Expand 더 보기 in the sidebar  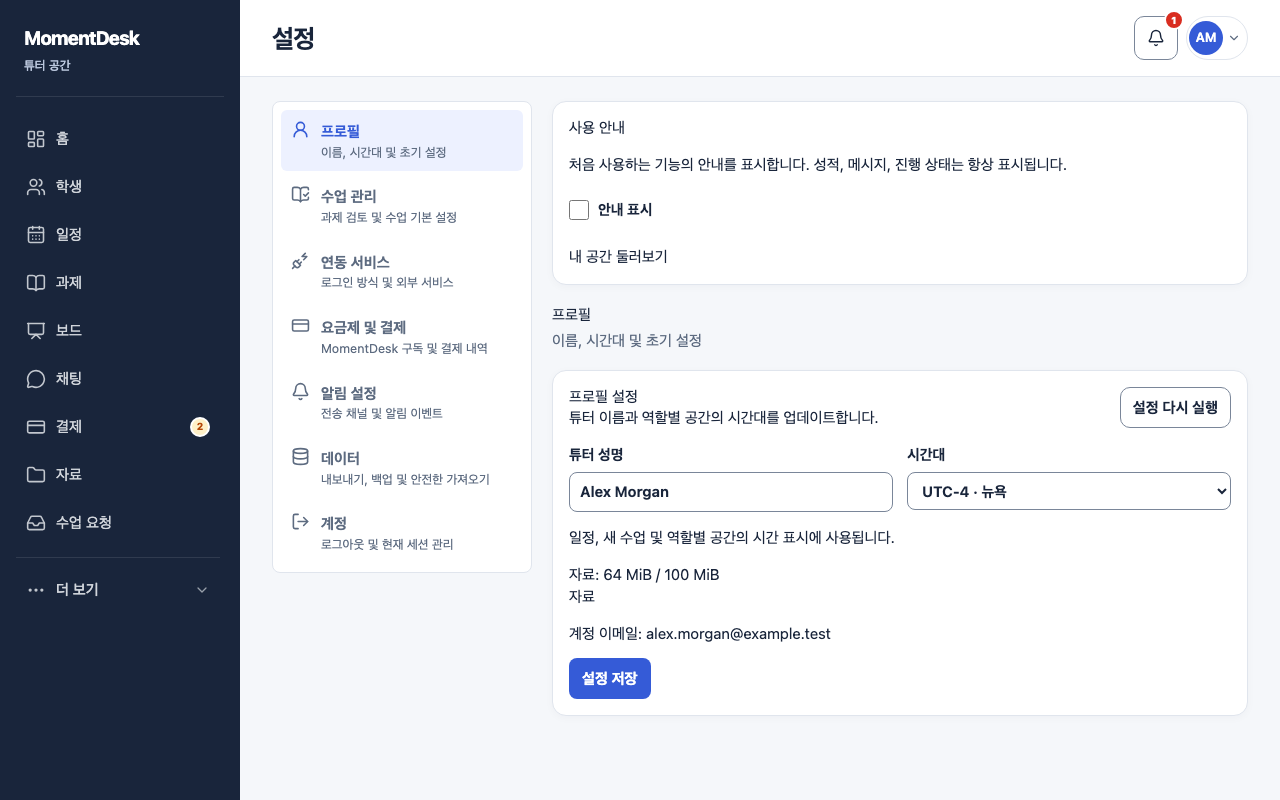(x=118, y=590)
